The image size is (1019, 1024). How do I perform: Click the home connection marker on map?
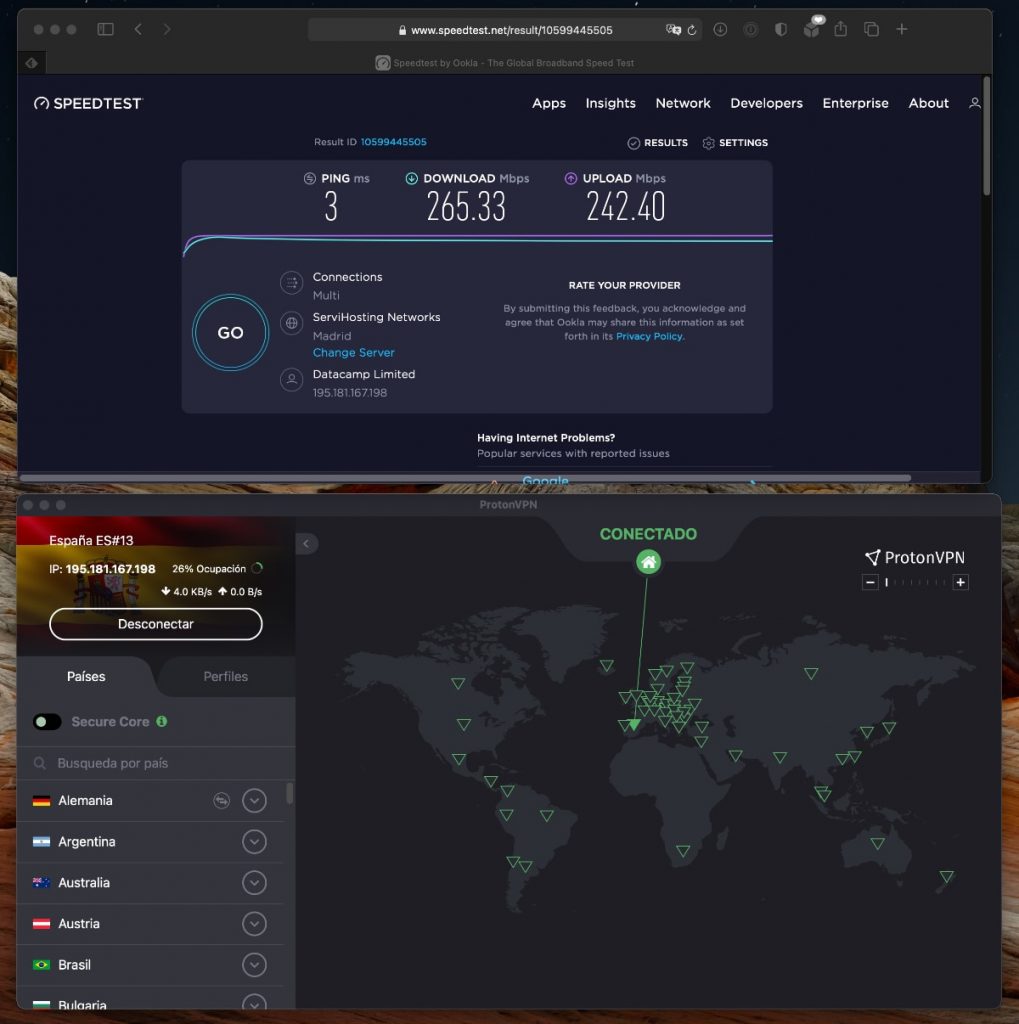(x=648, y=562)
